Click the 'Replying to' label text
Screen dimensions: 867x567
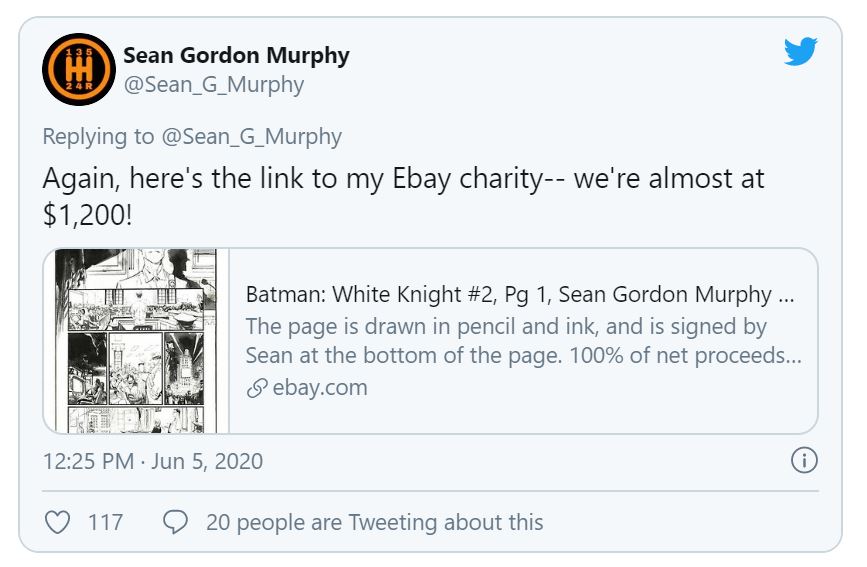click(99, 137)
